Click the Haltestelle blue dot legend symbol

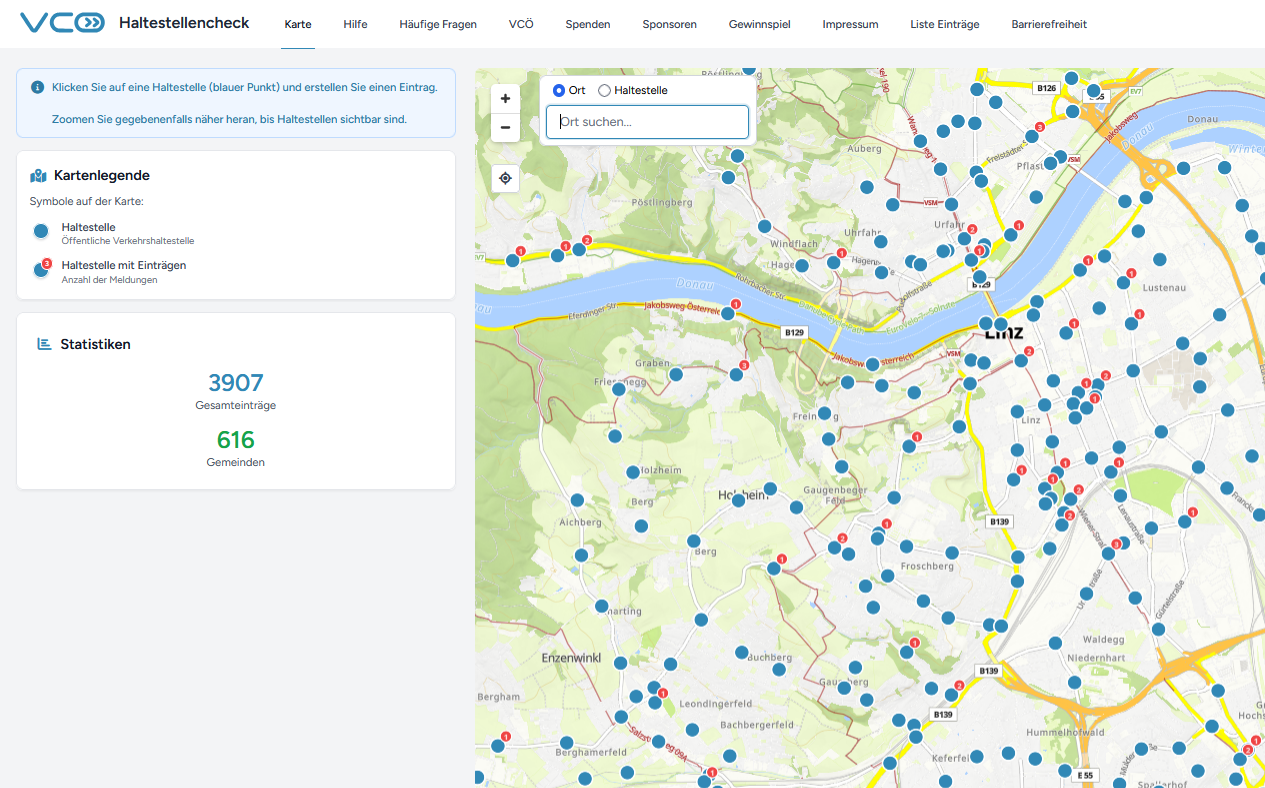[x=41, y=231]
